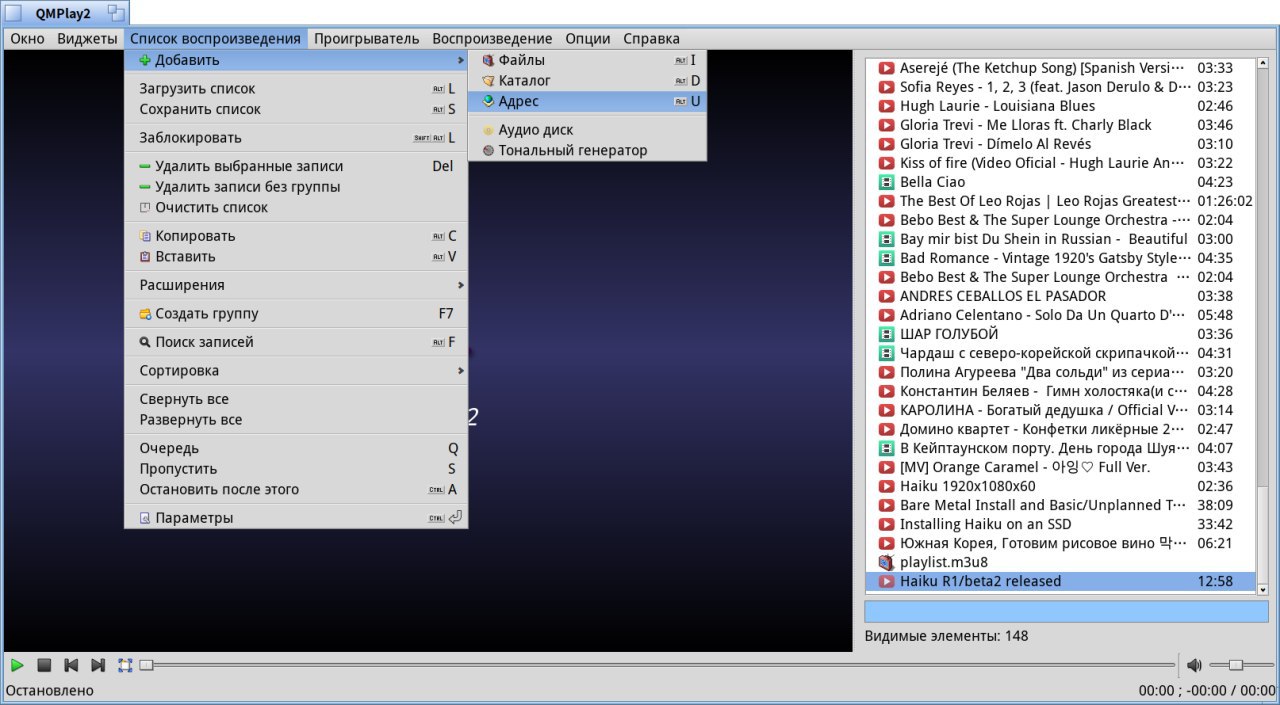Toggle fullscreen mode icon
The width and height of the screenshot is (1280, 705).
click(x=125, y=665)
